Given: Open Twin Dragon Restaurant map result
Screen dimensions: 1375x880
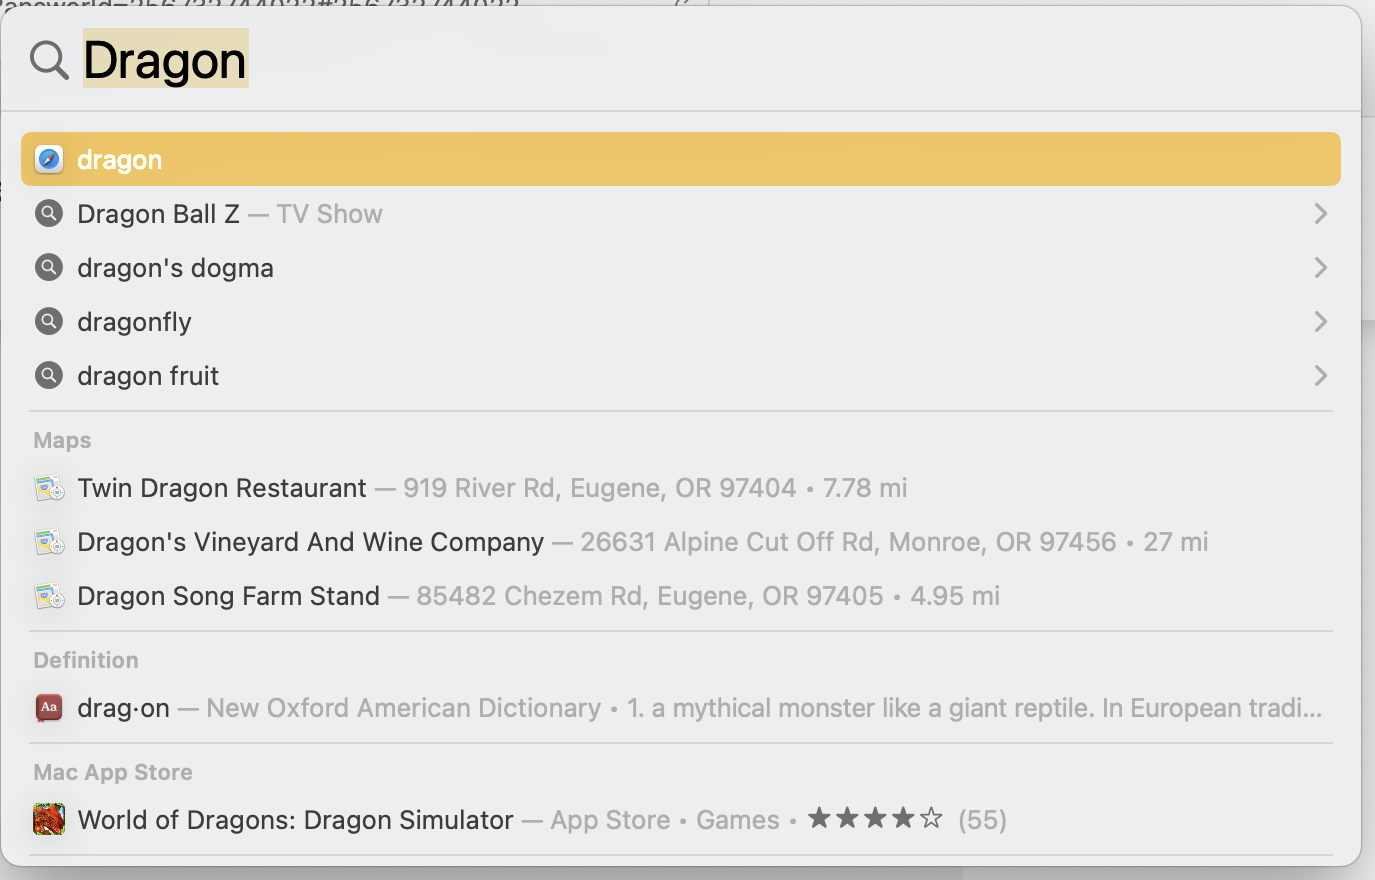Looking at the screenshot, I should pos(681,488).
